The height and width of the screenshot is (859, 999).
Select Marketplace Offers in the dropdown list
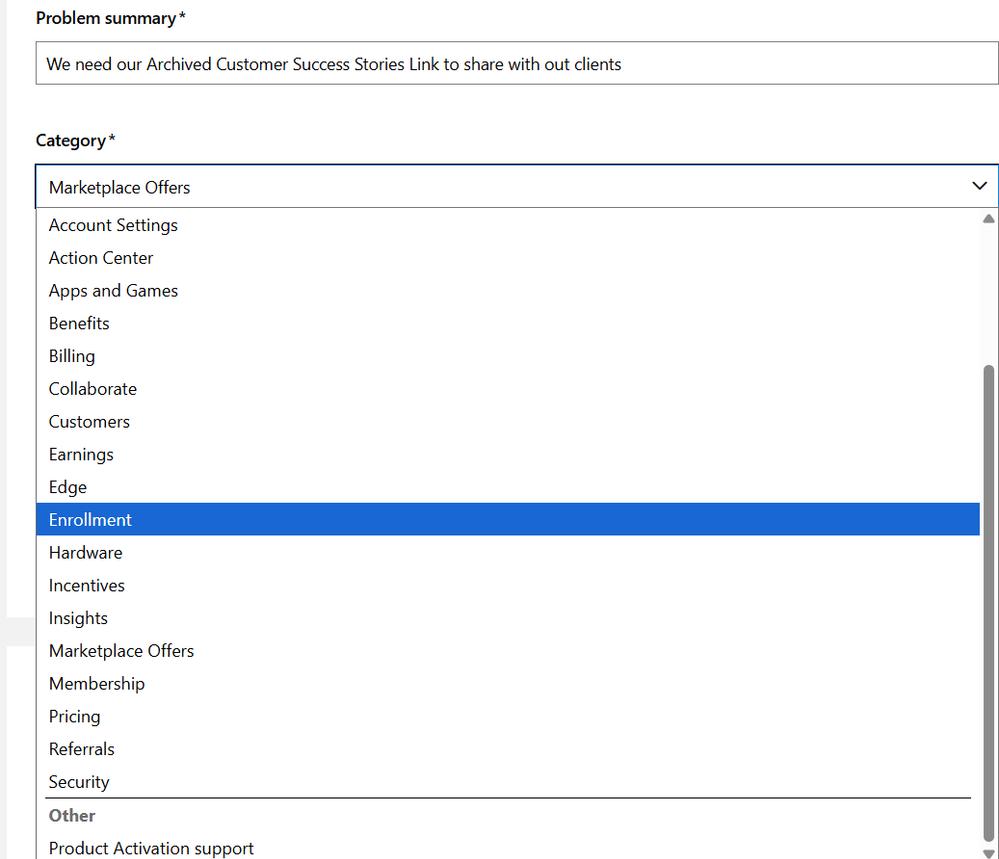pos(508,651)
